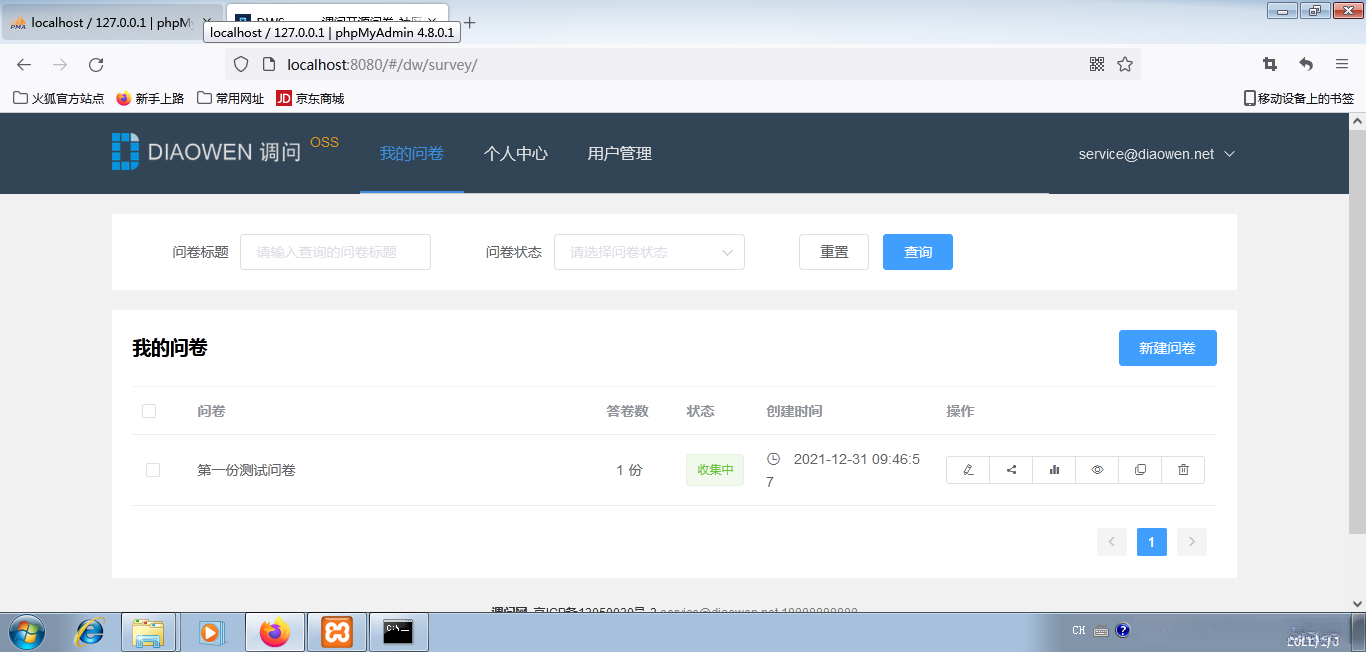The image size is (1366, 652).
Task: Open the QR code icon in address bar
Action: [1097, 64]
